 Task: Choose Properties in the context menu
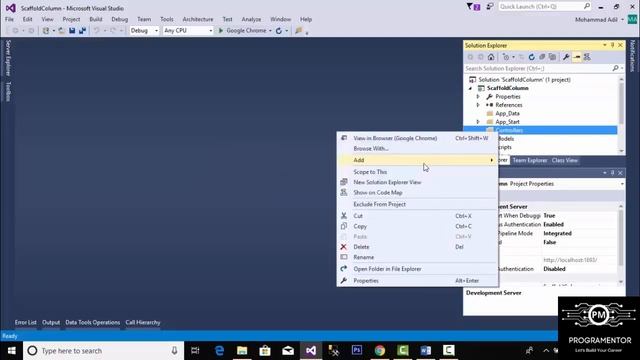point(417,281)
